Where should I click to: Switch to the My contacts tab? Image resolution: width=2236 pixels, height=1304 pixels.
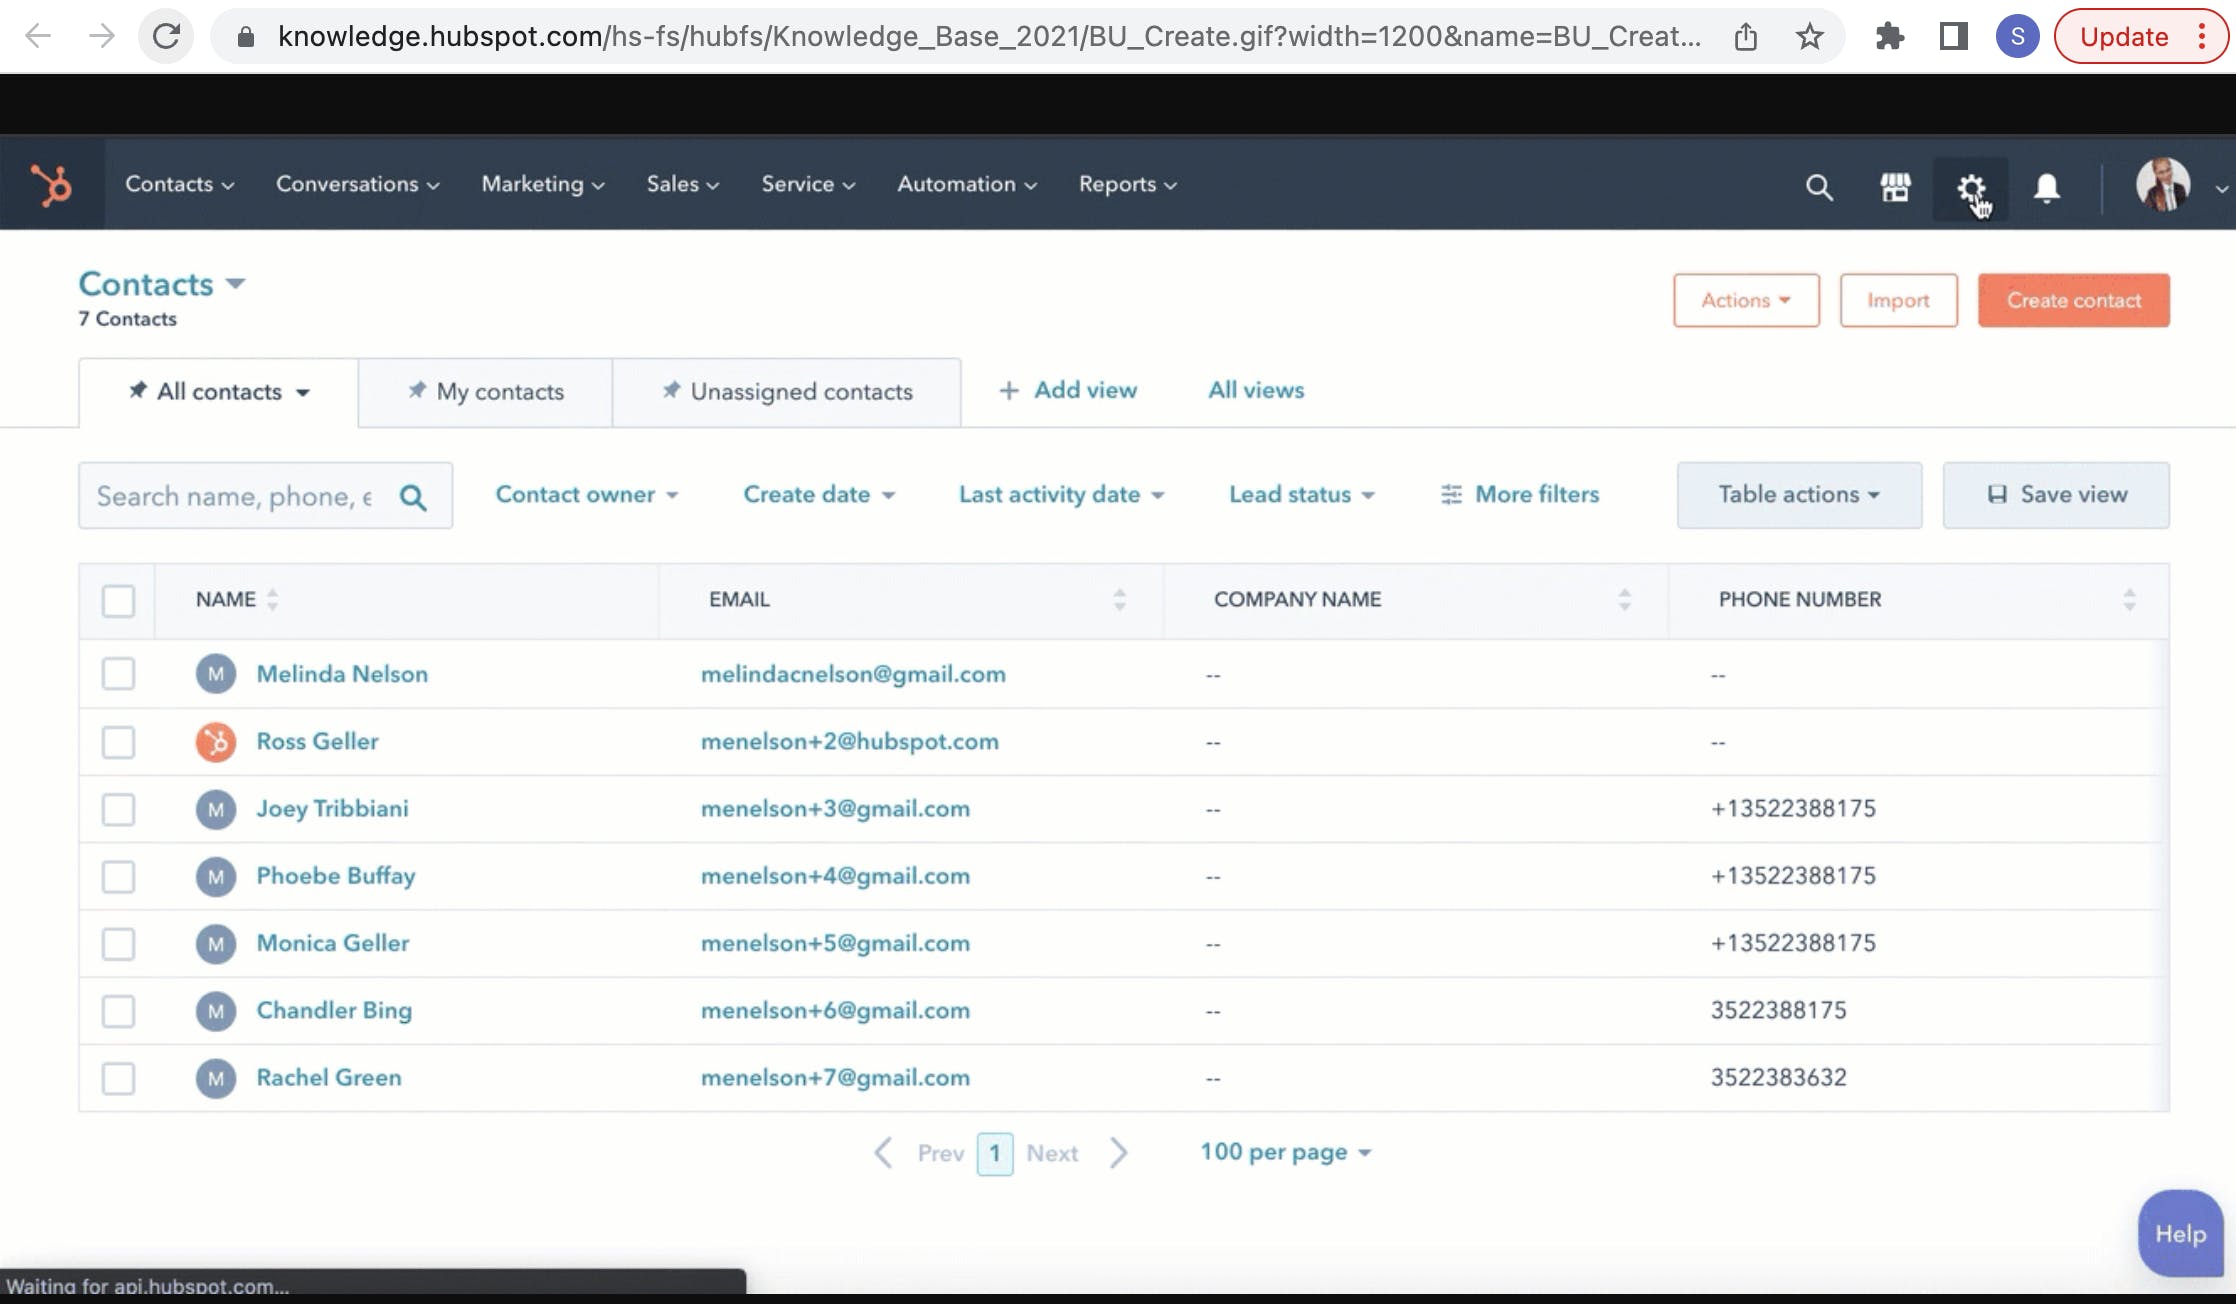(x=498, y=391)
